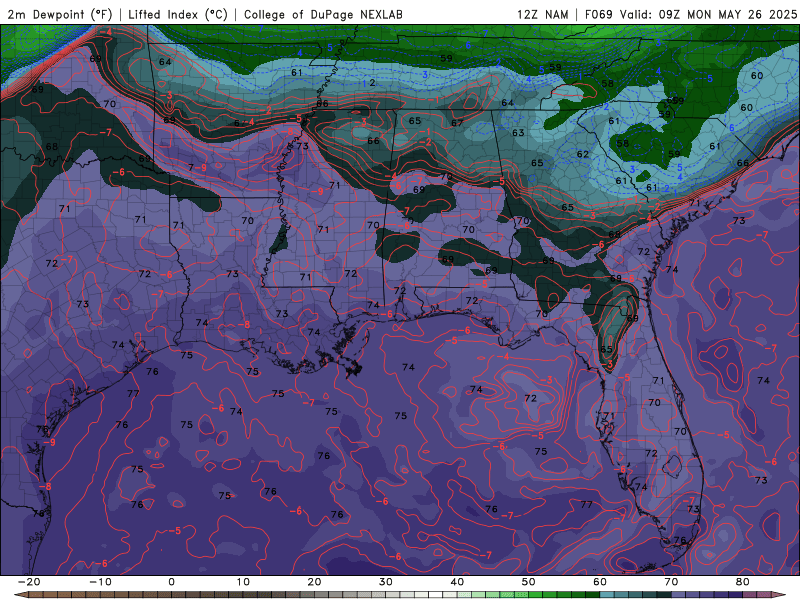Click the dewpoint value 62 on map

click(x=583, y=154)
